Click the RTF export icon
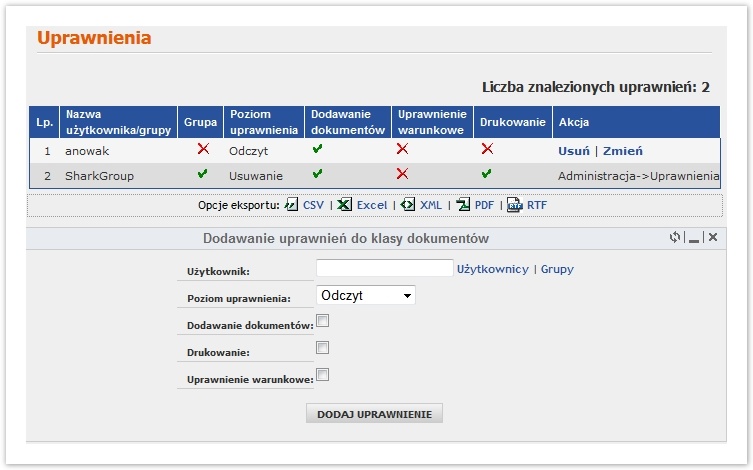 tap(514, 205)
